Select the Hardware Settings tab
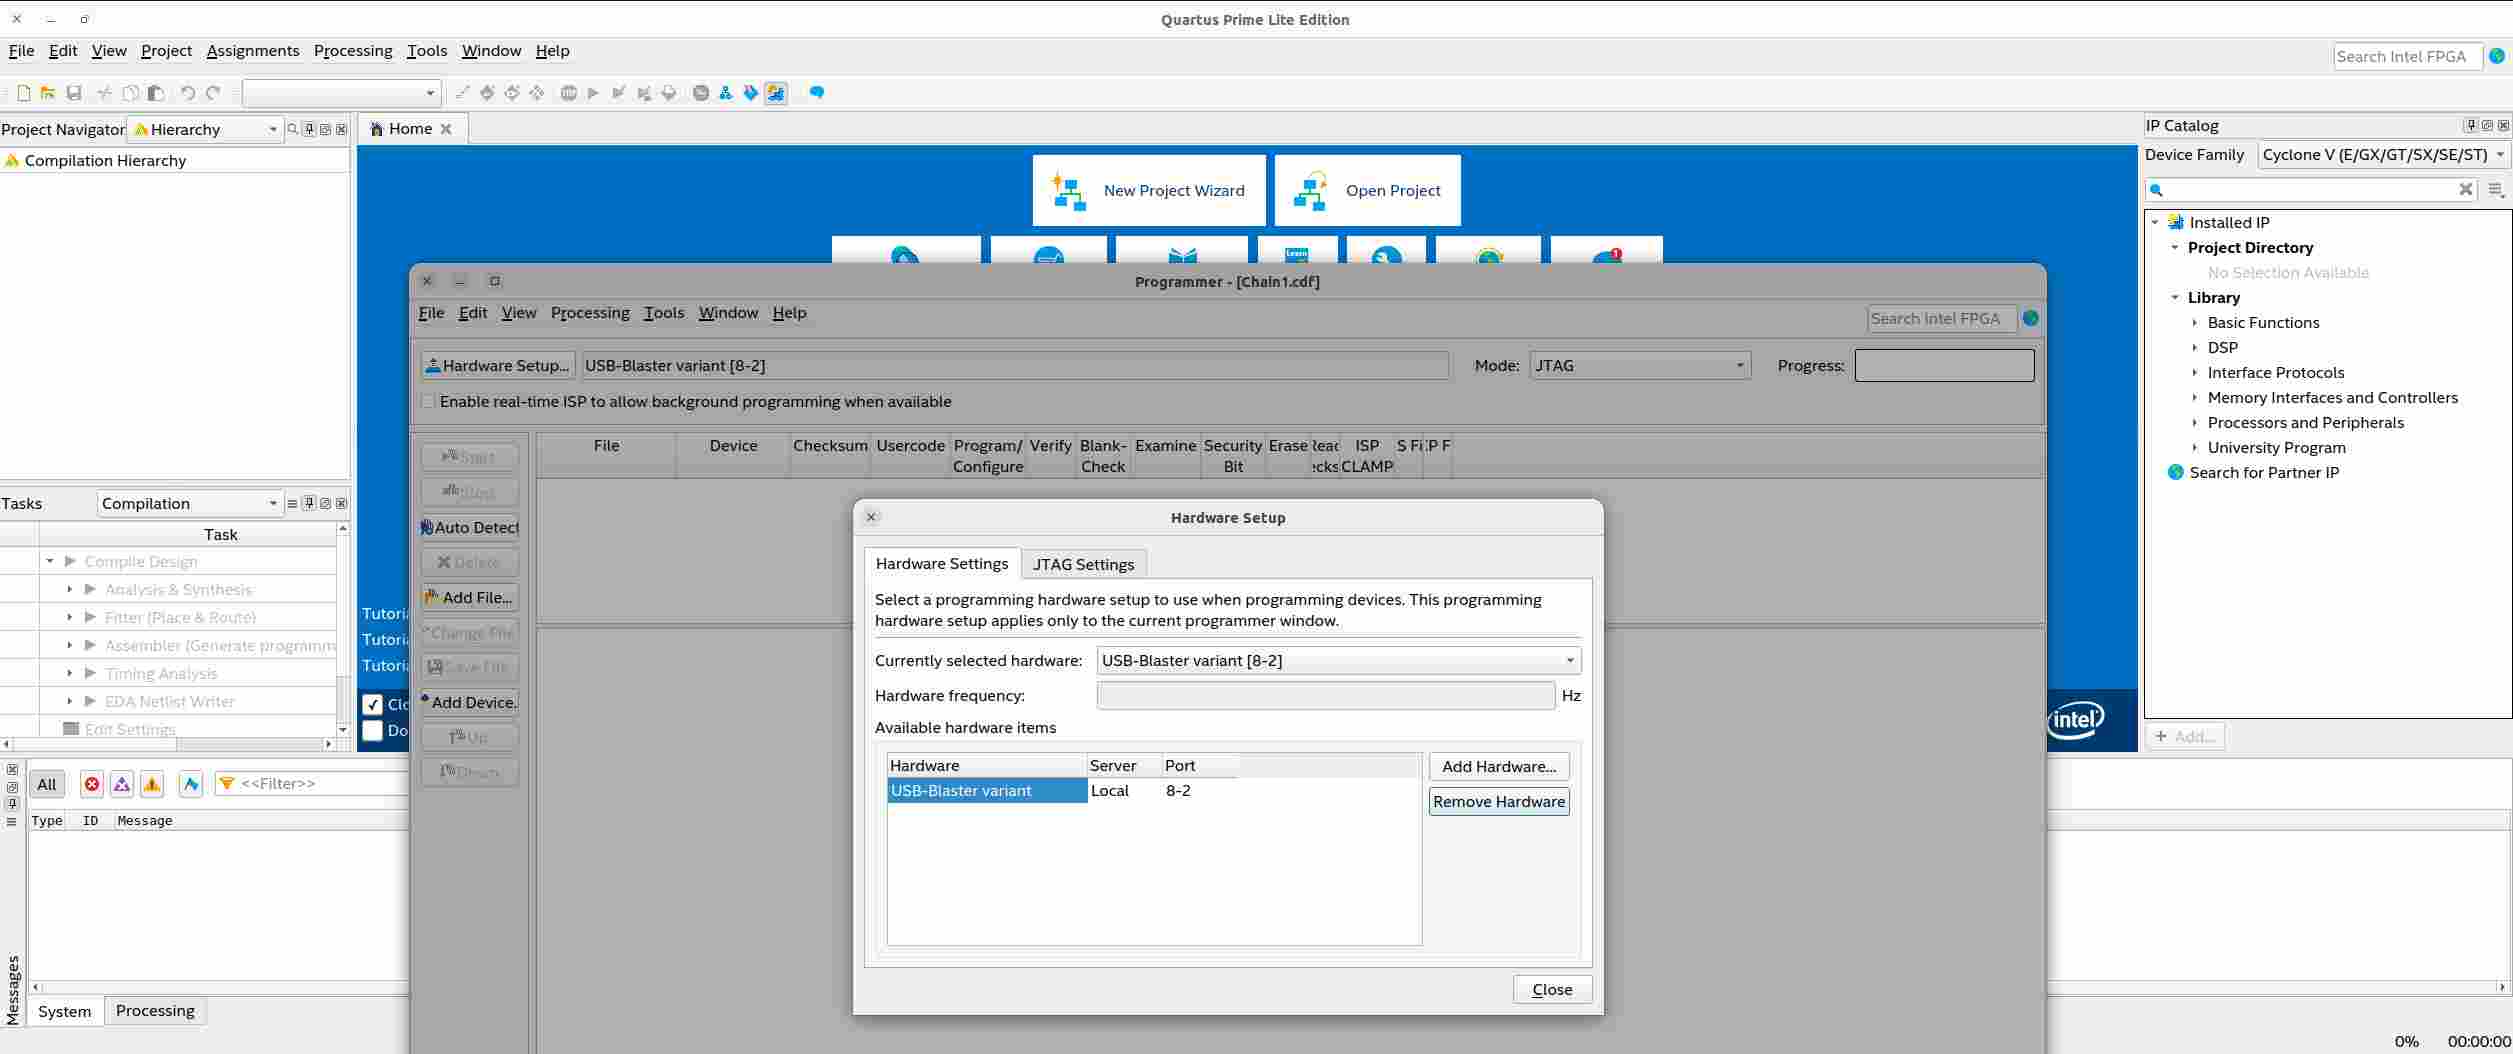 tap(942, 563)
